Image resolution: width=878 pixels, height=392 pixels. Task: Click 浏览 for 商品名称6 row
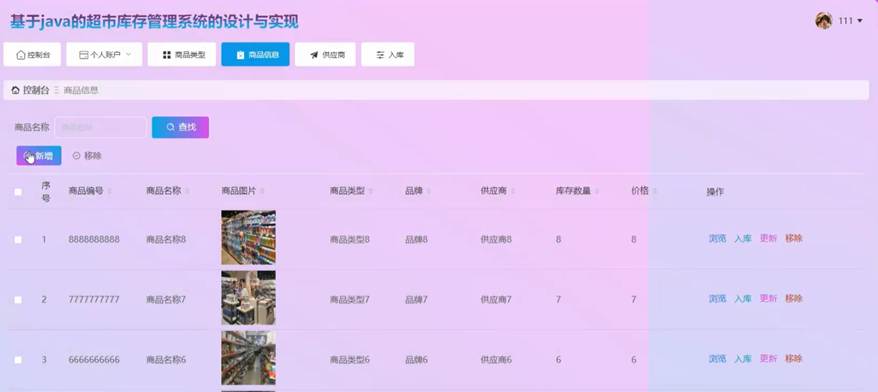coord(717,358)
